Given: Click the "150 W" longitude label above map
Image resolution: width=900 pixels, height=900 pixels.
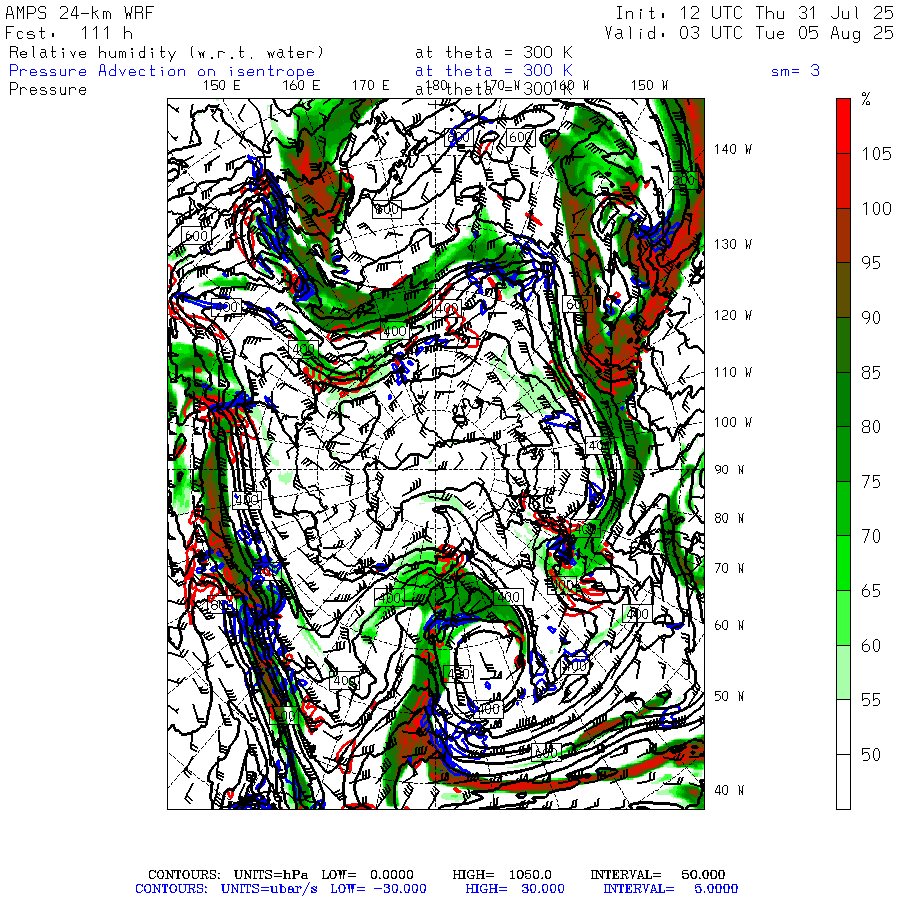Looking at the screenshot, I should pyautogui.click(x=649, y=86).
